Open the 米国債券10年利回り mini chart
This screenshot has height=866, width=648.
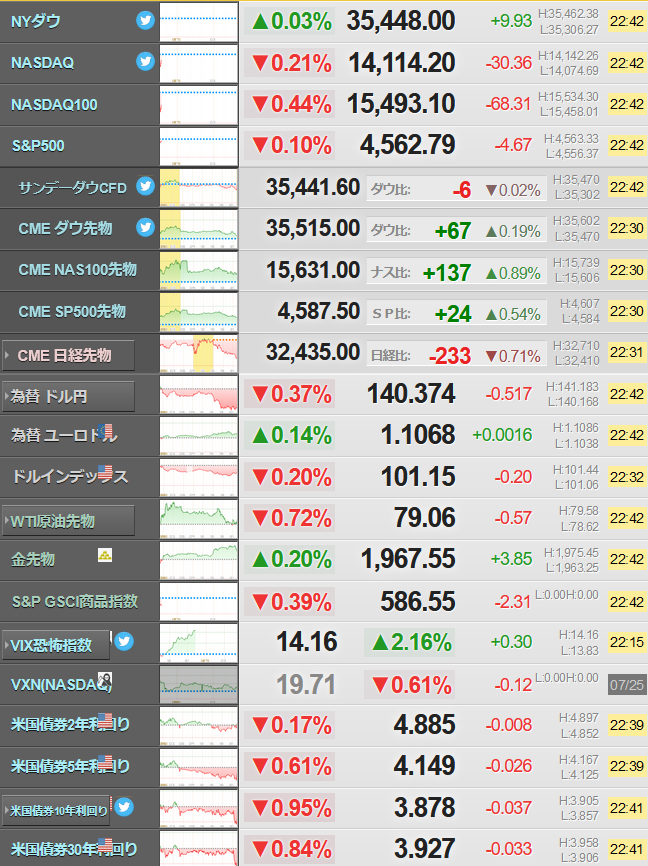coord(199,809)
